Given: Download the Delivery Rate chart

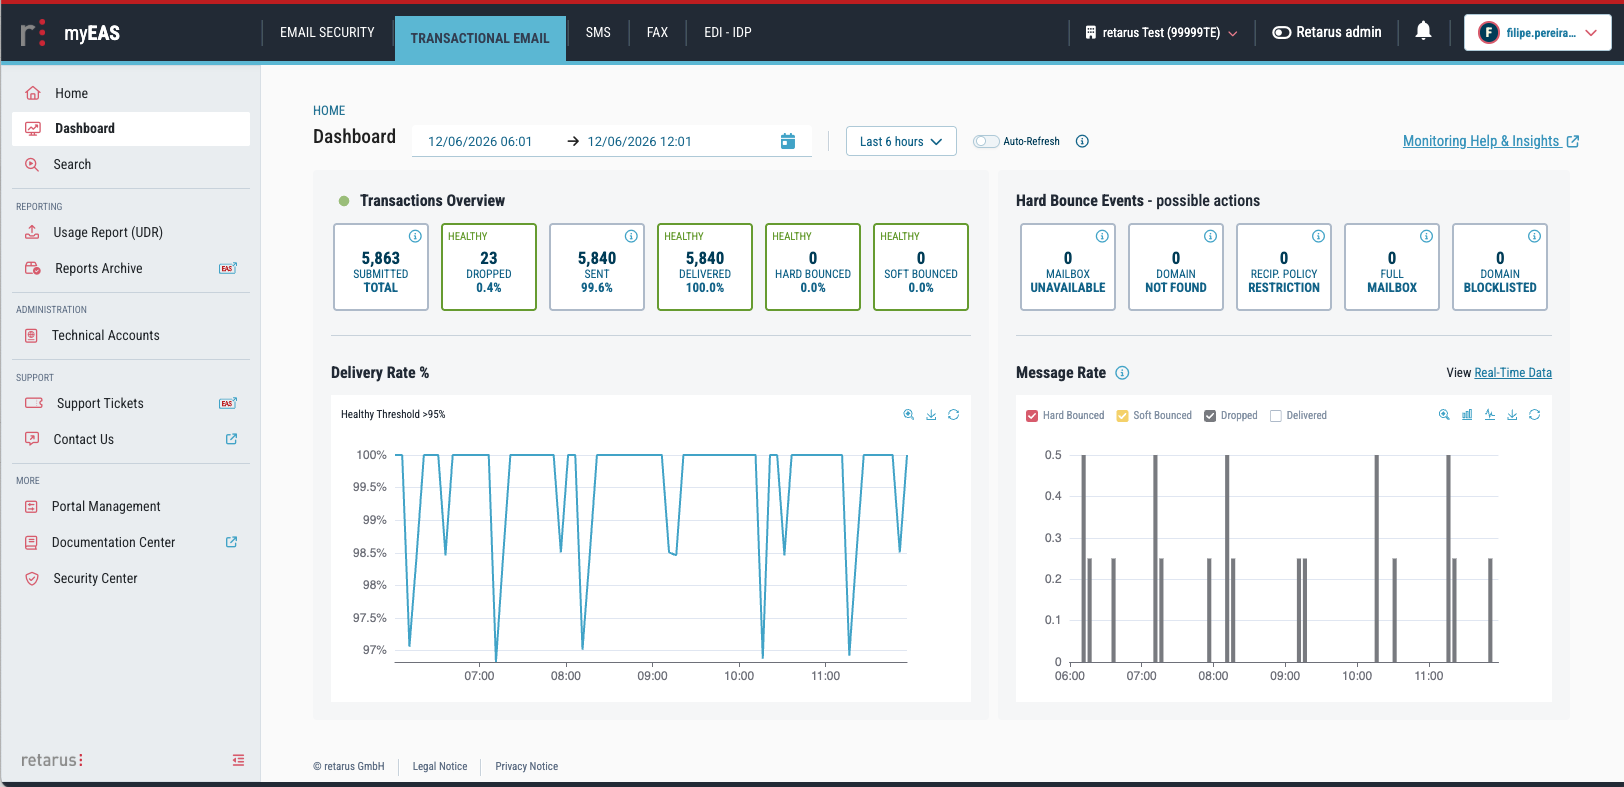Looking at the screenshot, I should pos(931,415).
